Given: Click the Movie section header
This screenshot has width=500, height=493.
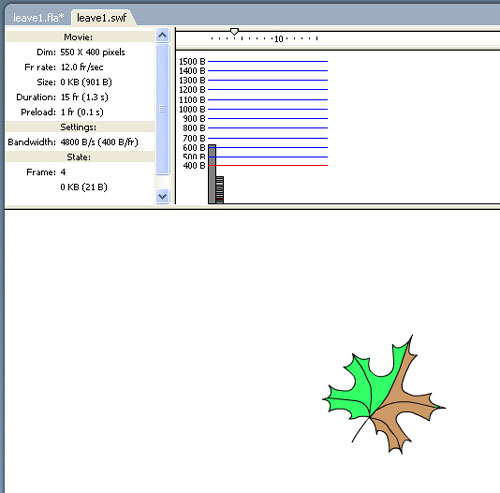Looking at the screenshot, I should click(80, 37).
